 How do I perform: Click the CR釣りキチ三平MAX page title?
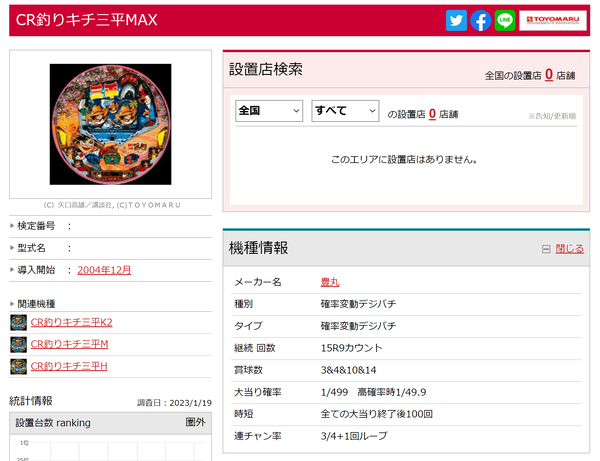tap(86, 20)
